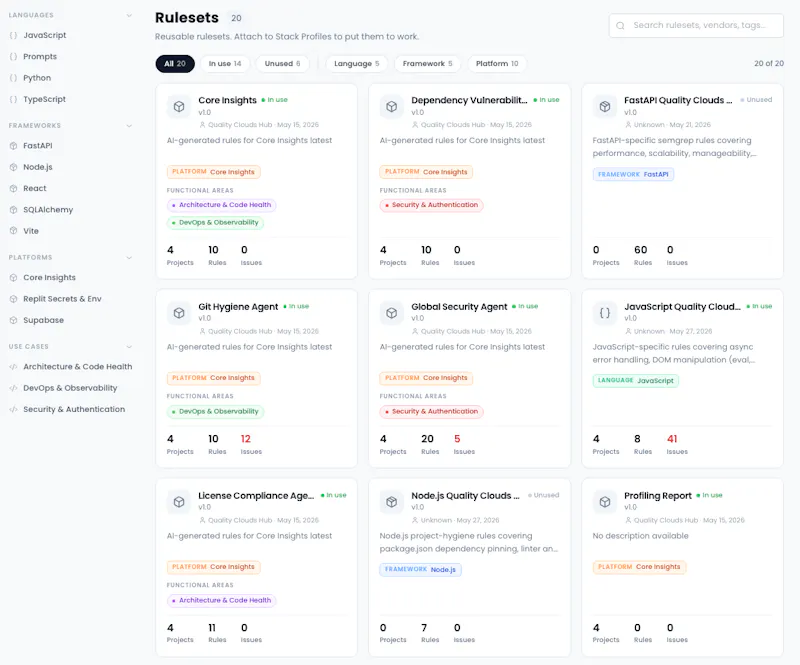
Task: Click the Node.js framework tag
Action: pyautogui.click(x=420, y=570)
